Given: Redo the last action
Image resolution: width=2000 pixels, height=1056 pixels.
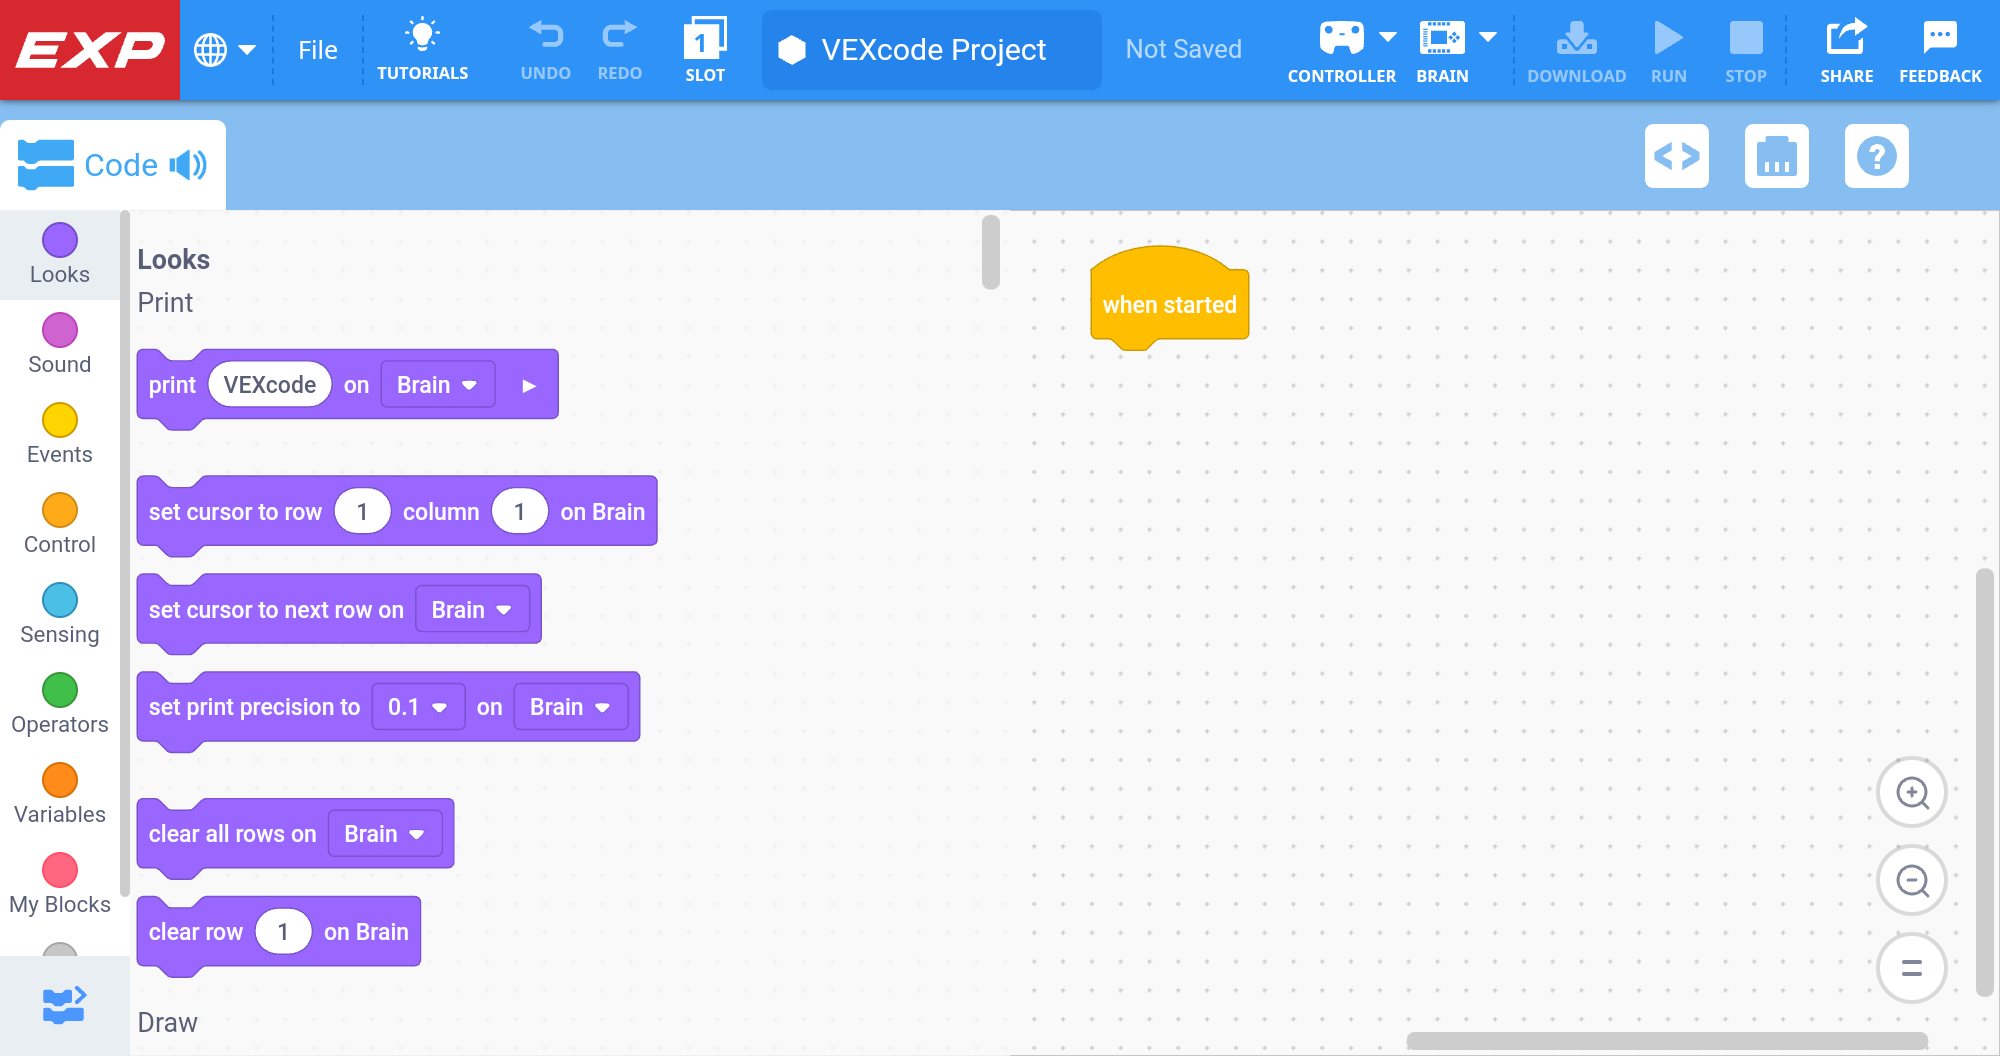Looking at the screenshot, I should [x=619, y=48].
